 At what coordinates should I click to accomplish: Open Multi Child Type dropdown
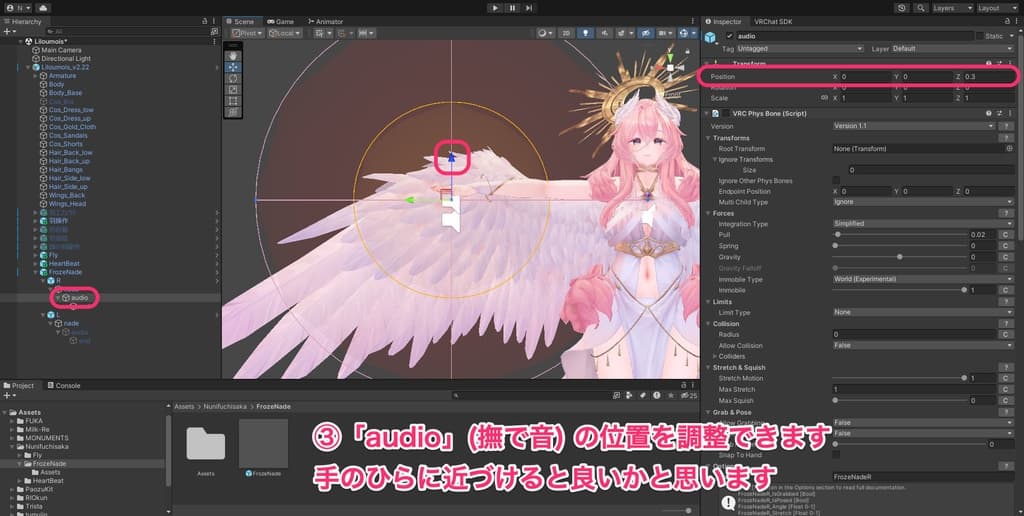[923, 202]
